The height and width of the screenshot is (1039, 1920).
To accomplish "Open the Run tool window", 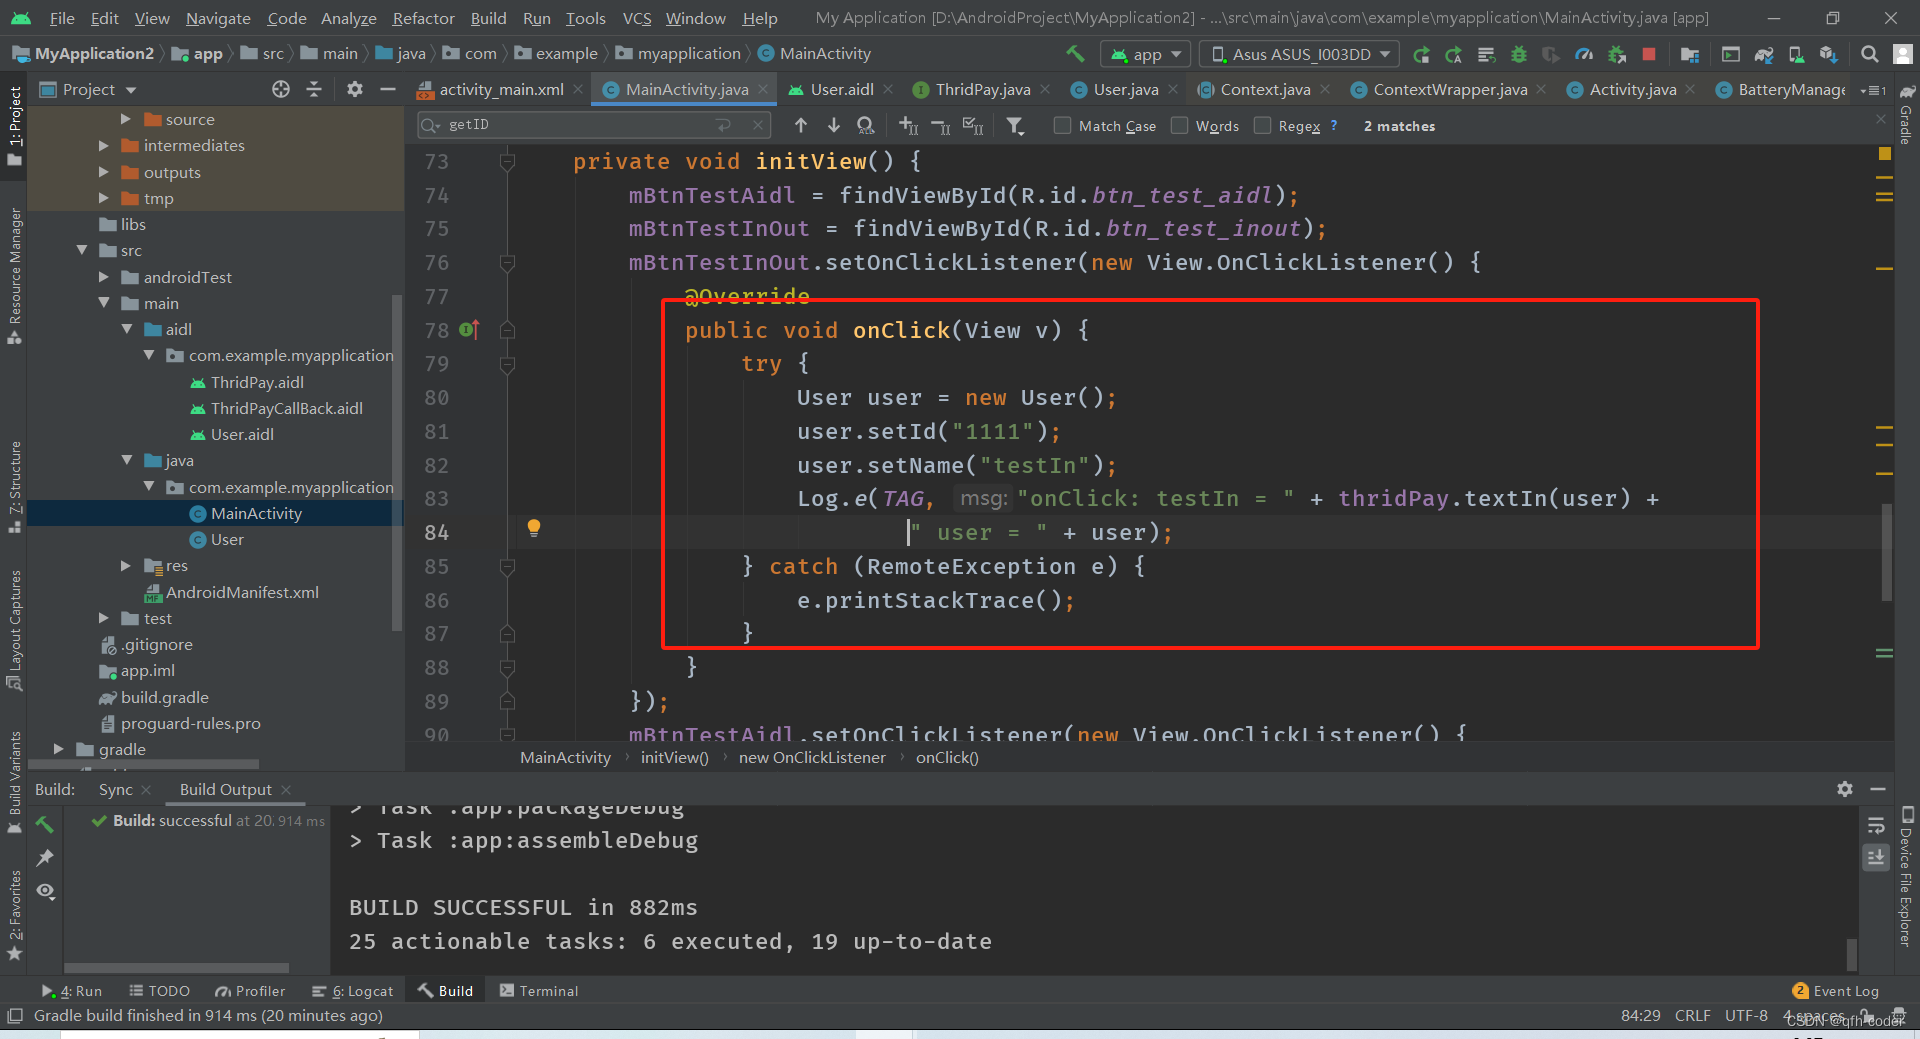I will [x=72, y=991].
